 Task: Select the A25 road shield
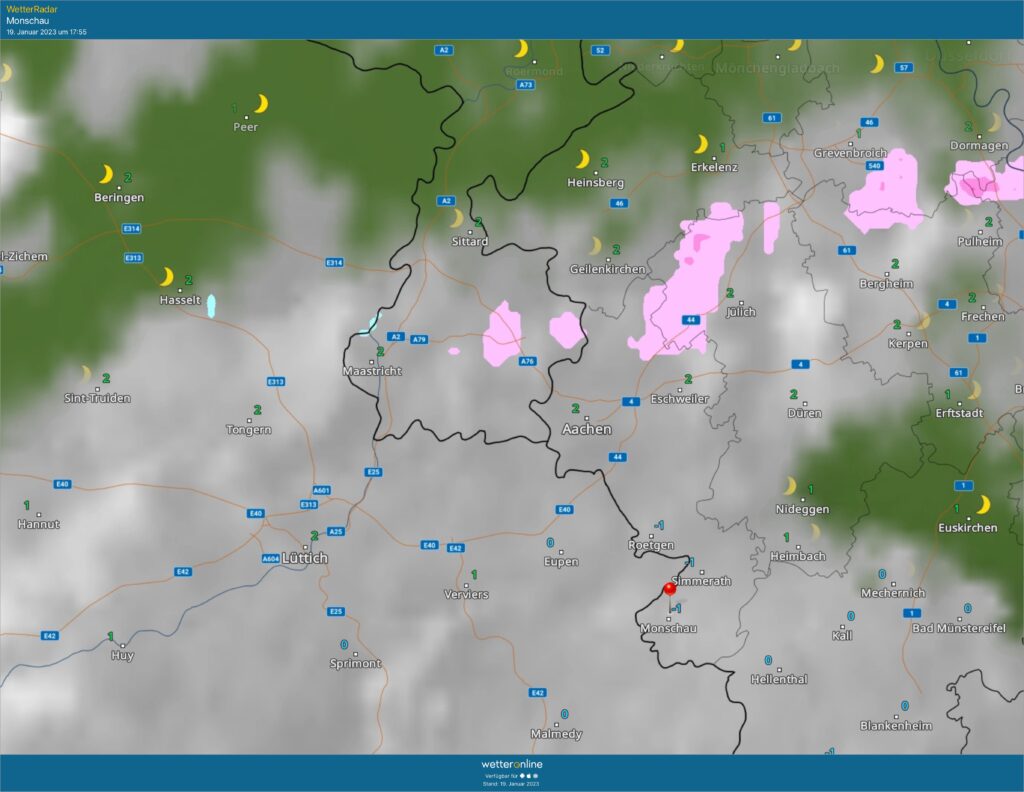click(x=336, y=531)
